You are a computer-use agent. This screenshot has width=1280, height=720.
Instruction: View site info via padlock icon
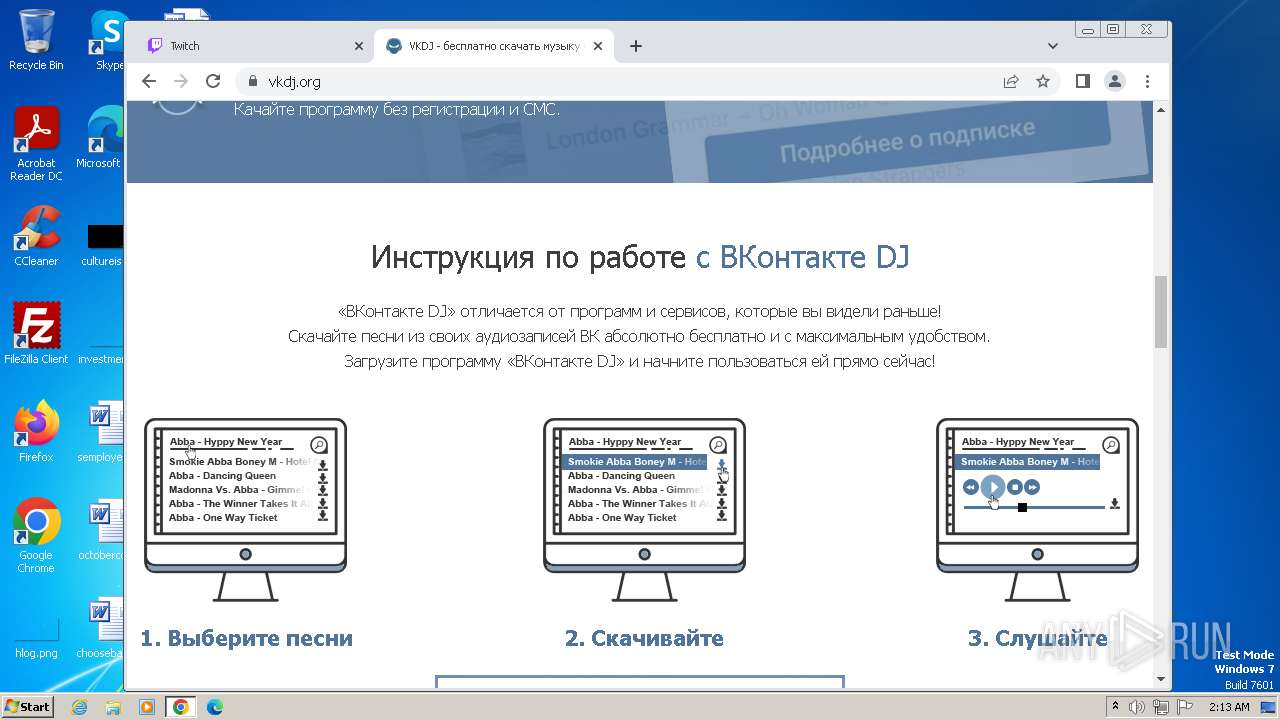[x=253, y=81]
